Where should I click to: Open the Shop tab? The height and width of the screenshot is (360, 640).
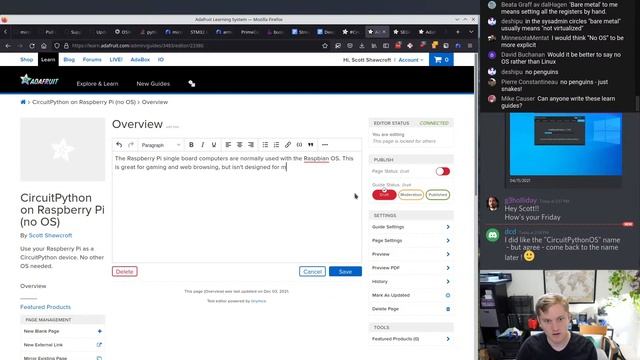(27, 60)
